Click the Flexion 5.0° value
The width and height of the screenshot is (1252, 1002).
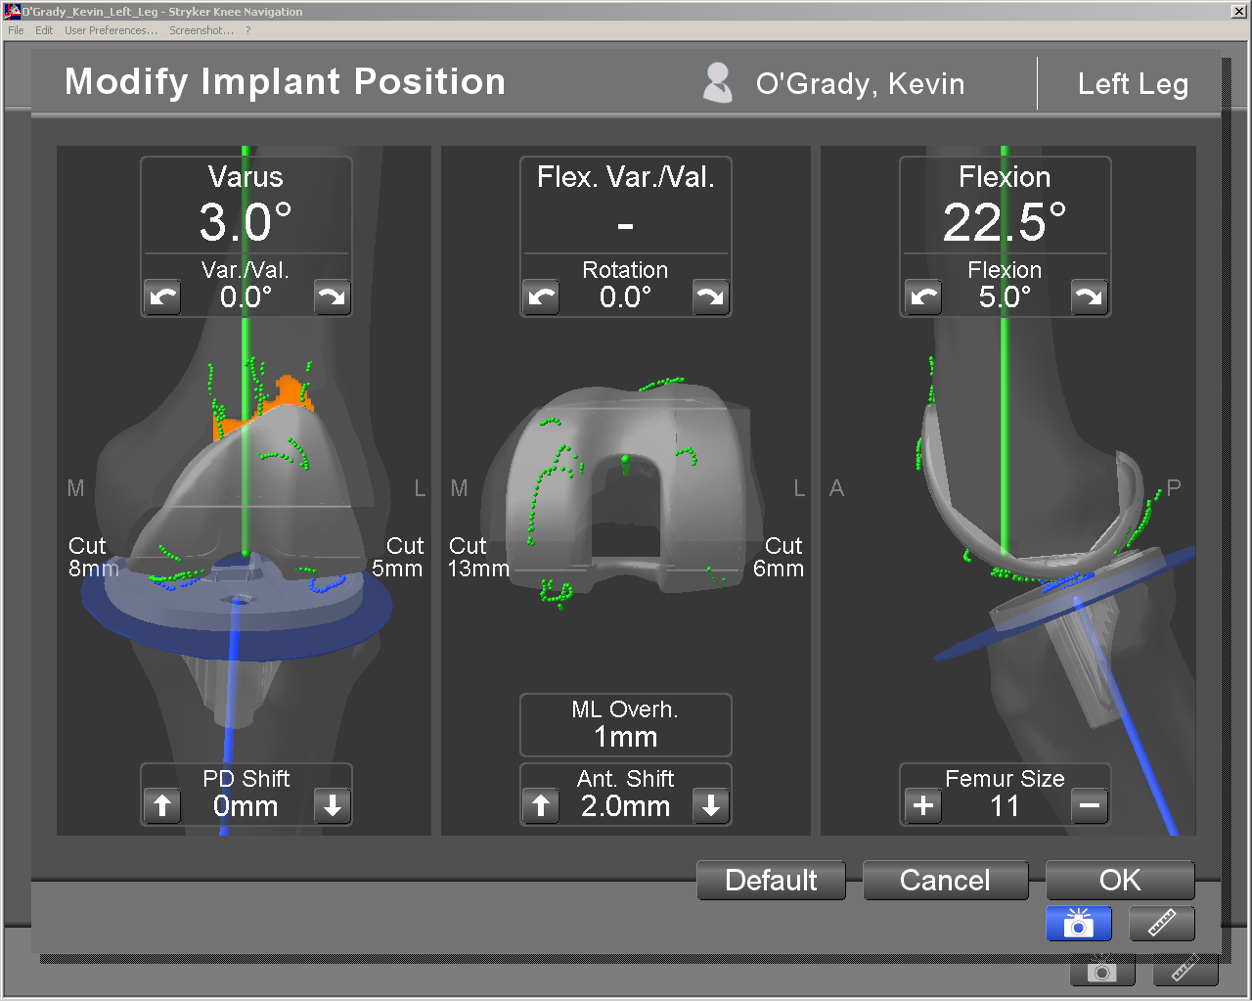click(1005, 297)
